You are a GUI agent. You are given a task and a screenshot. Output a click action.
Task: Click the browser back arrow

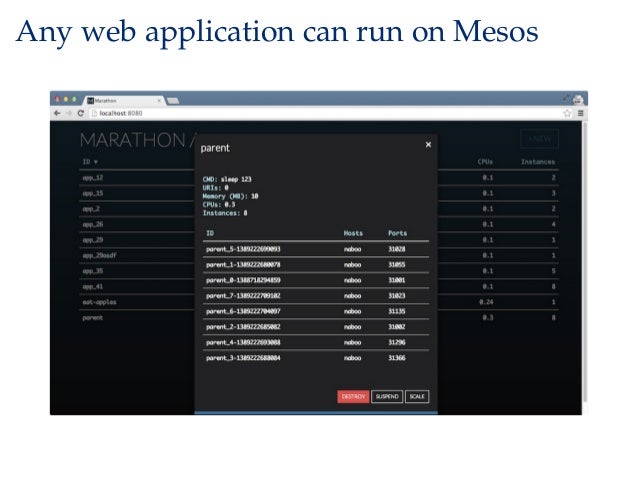click(57, 113)
